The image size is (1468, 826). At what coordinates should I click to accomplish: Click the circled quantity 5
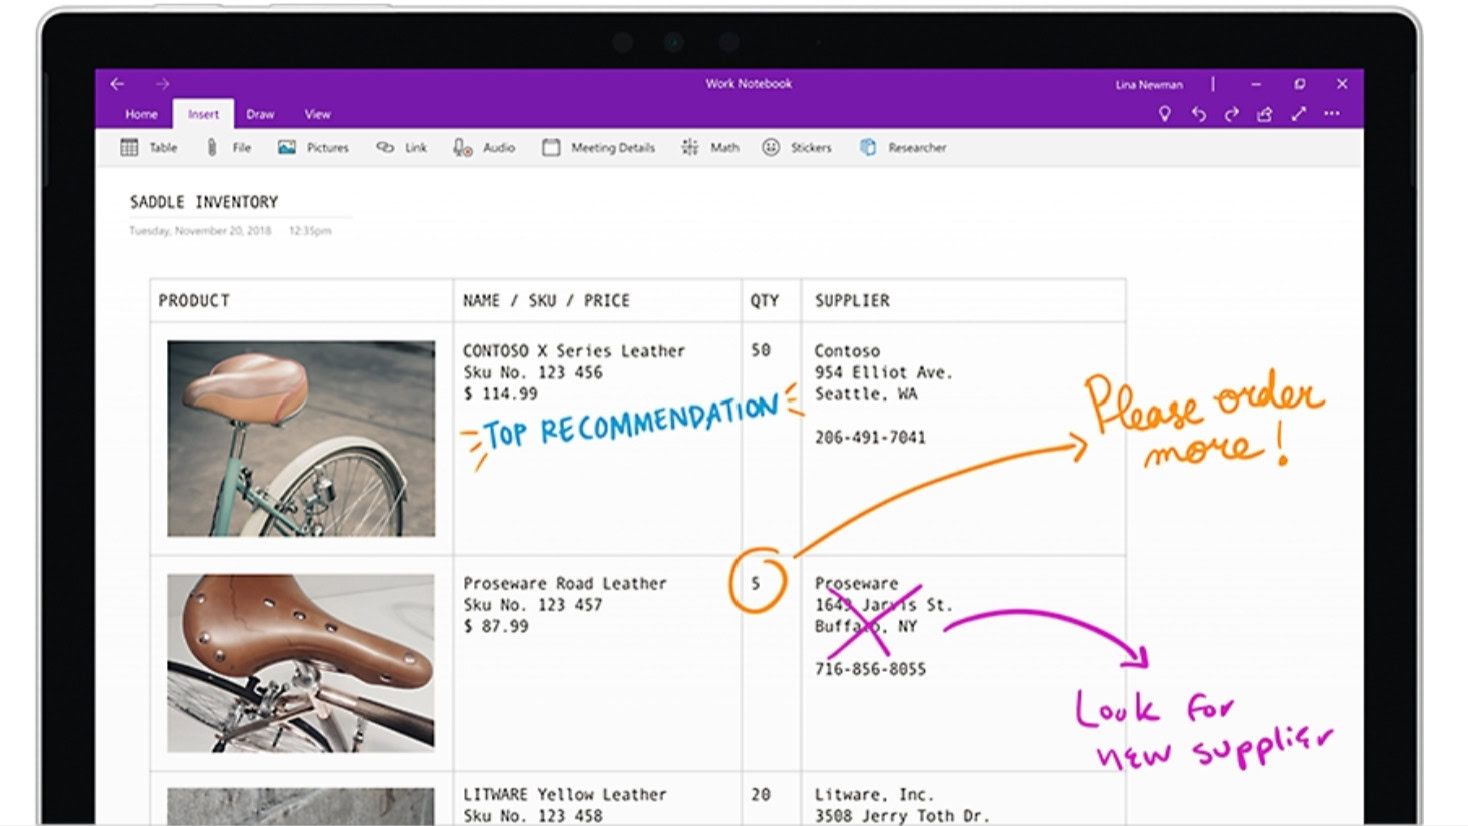click(756, 583)
